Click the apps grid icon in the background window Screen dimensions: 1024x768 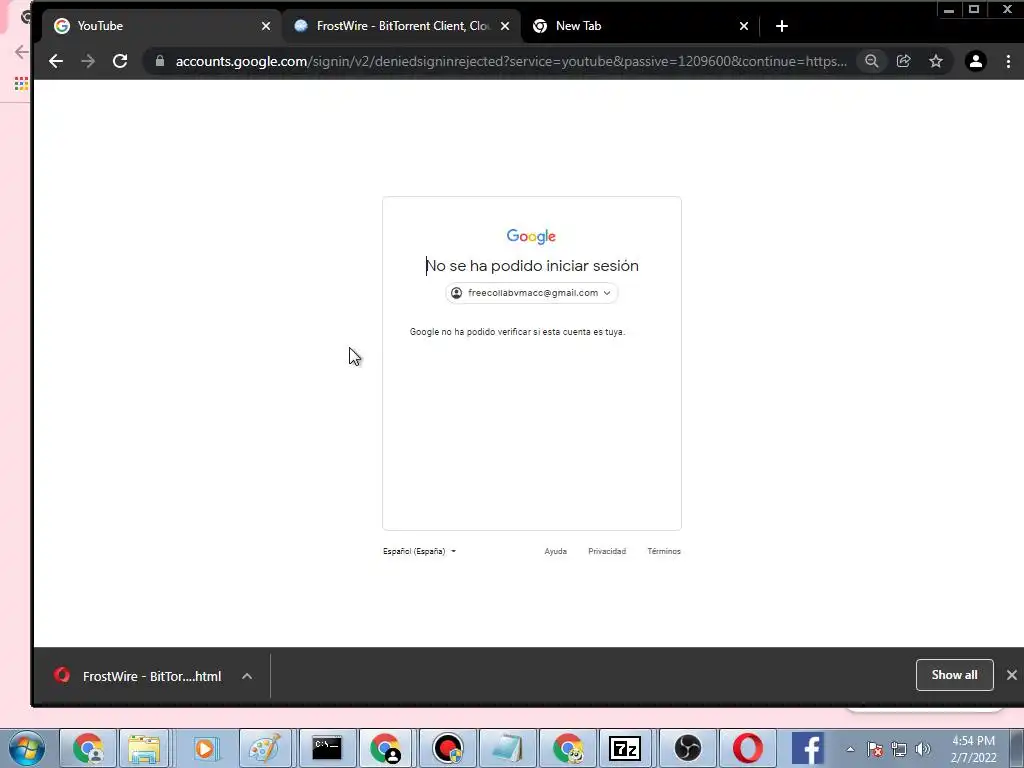21,84
